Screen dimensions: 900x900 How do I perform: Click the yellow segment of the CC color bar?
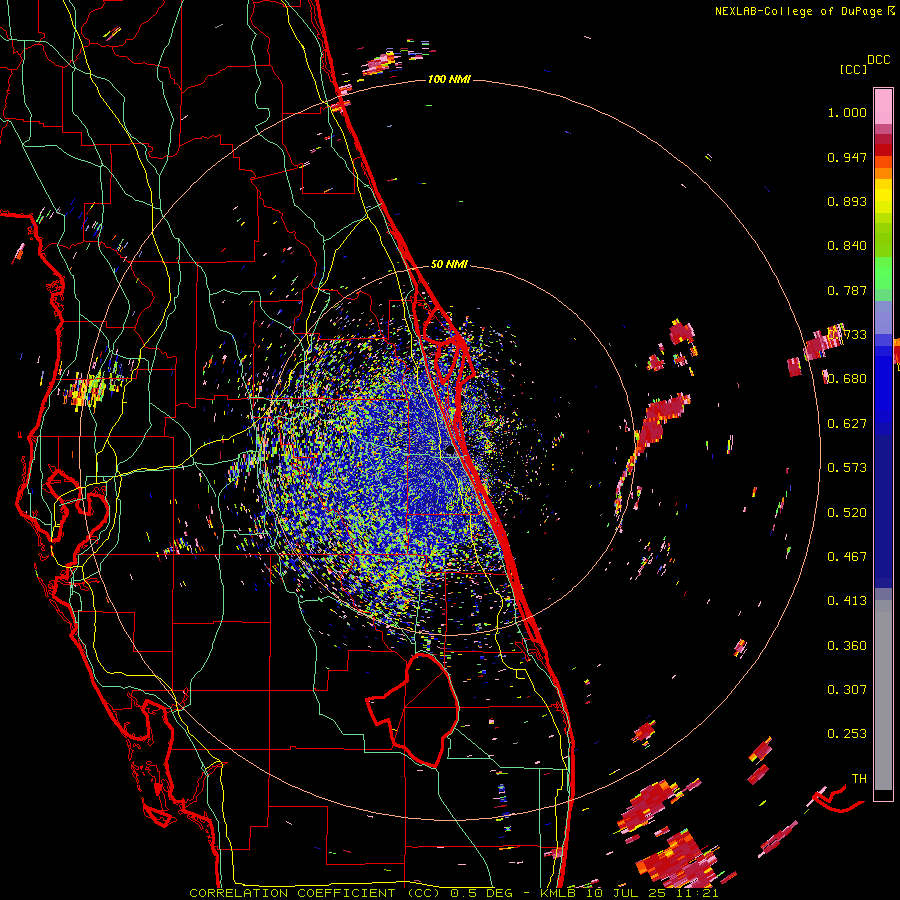coord(883,196)
